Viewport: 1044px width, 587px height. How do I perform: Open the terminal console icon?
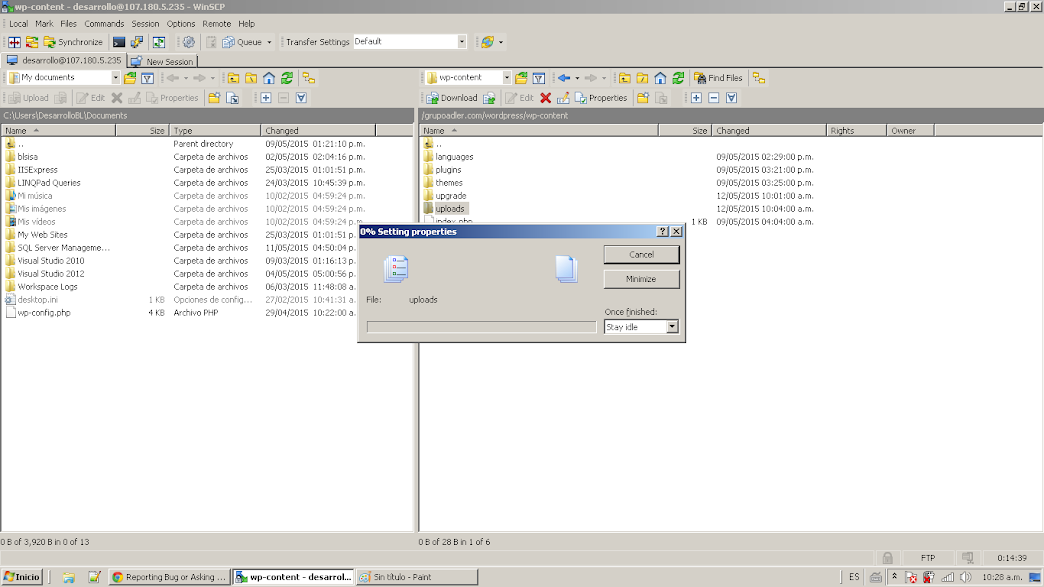(x=119, y=42)
